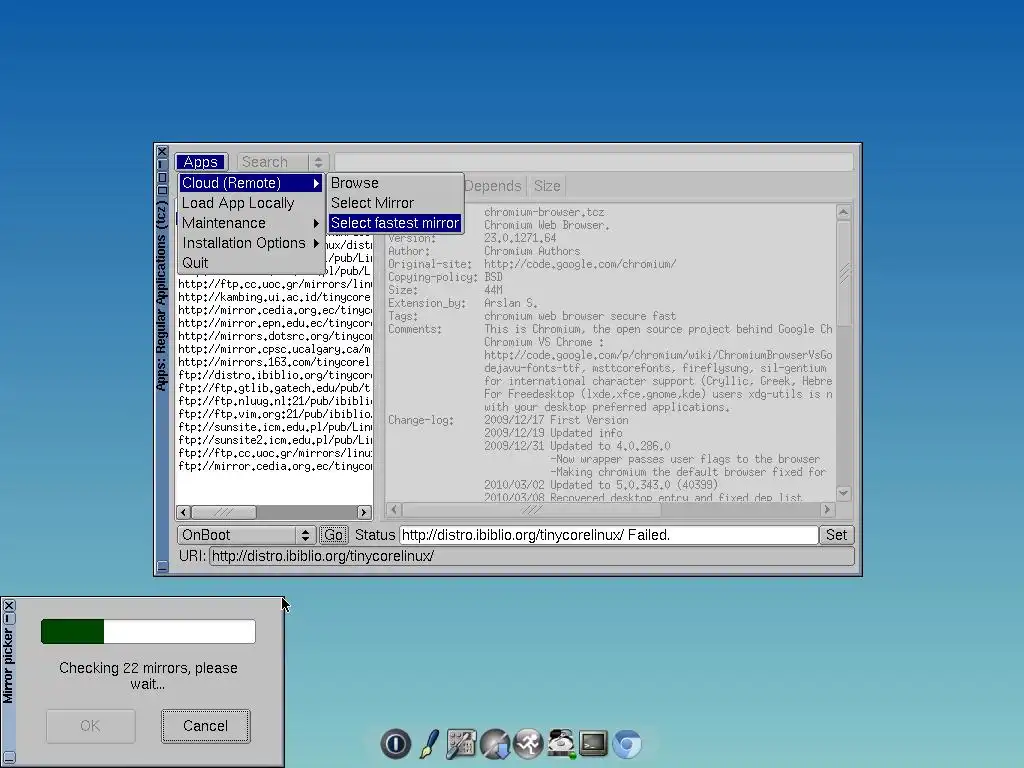
Task: Click the mirror list horizontal scrollbar thumb
Action: [x=223, y=512]
